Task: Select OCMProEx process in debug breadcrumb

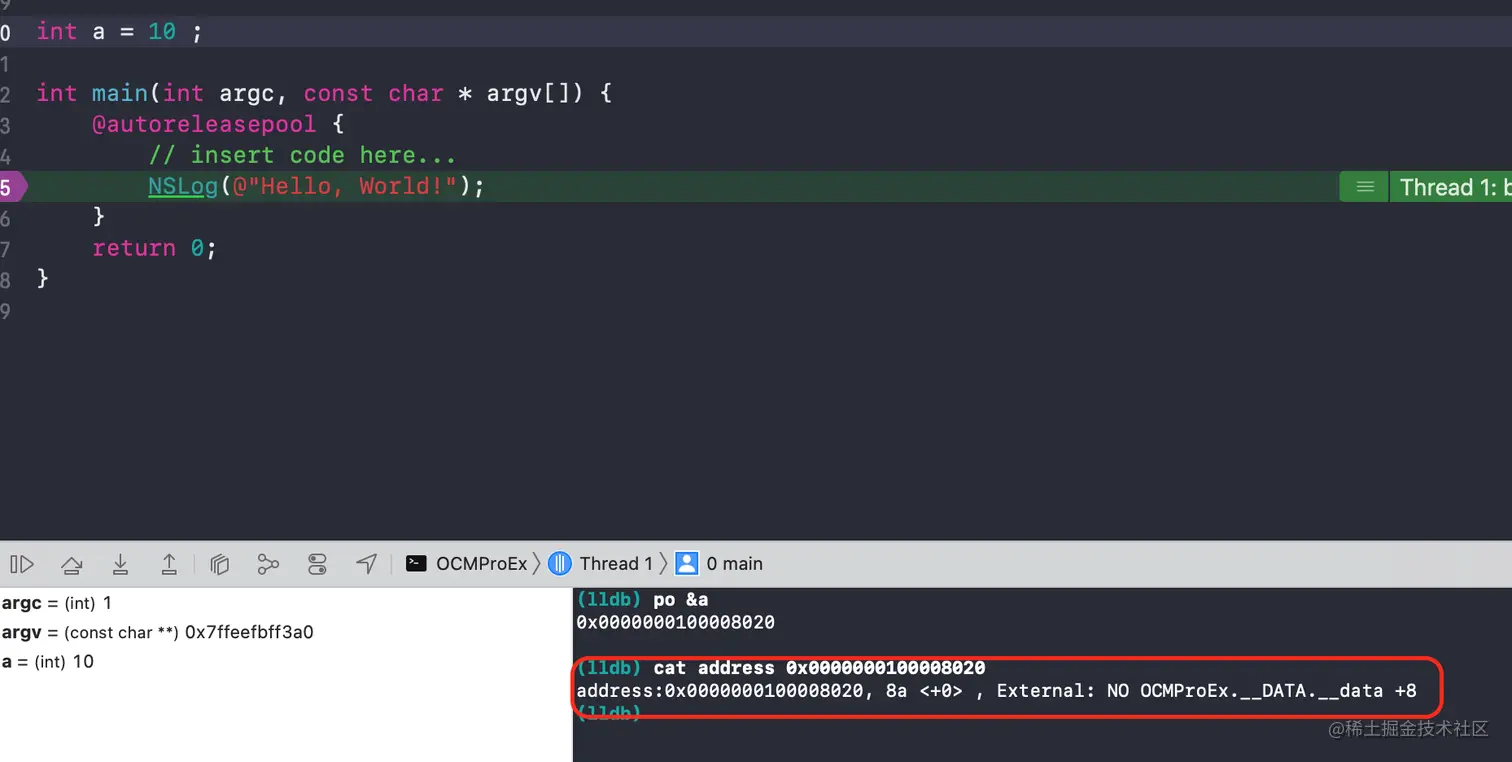Action: (466, 564)
